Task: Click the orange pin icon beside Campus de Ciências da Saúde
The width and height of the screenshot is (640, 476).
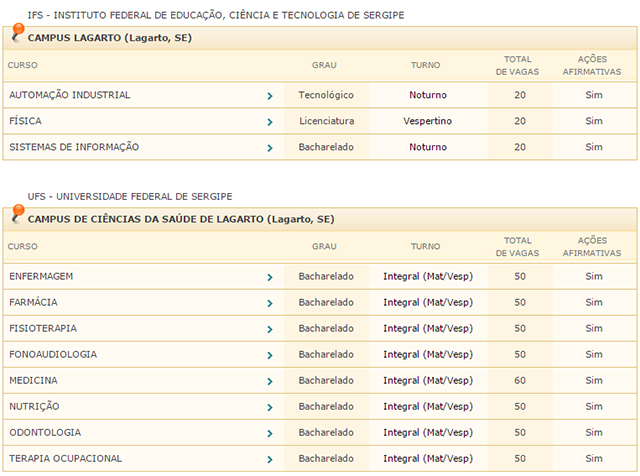Action: (x=17, y=214)
